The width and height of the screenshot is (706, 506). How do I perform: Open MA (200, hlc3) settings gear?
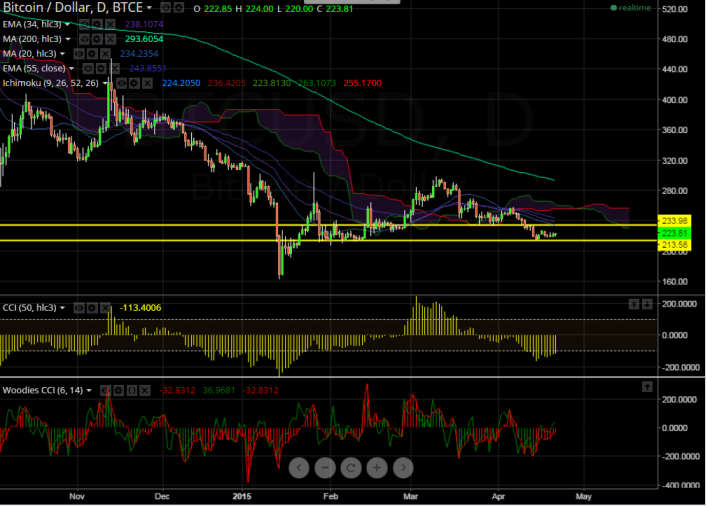[97, 39]
